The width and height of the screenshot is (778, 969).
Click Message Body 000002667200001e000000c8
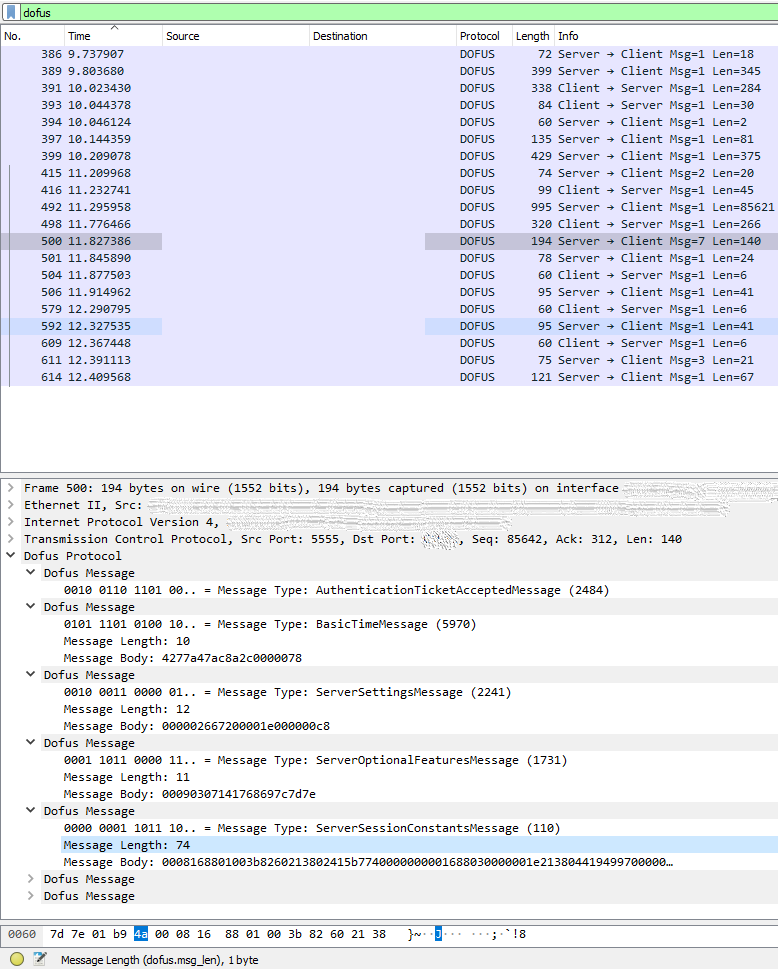[197, 726]
